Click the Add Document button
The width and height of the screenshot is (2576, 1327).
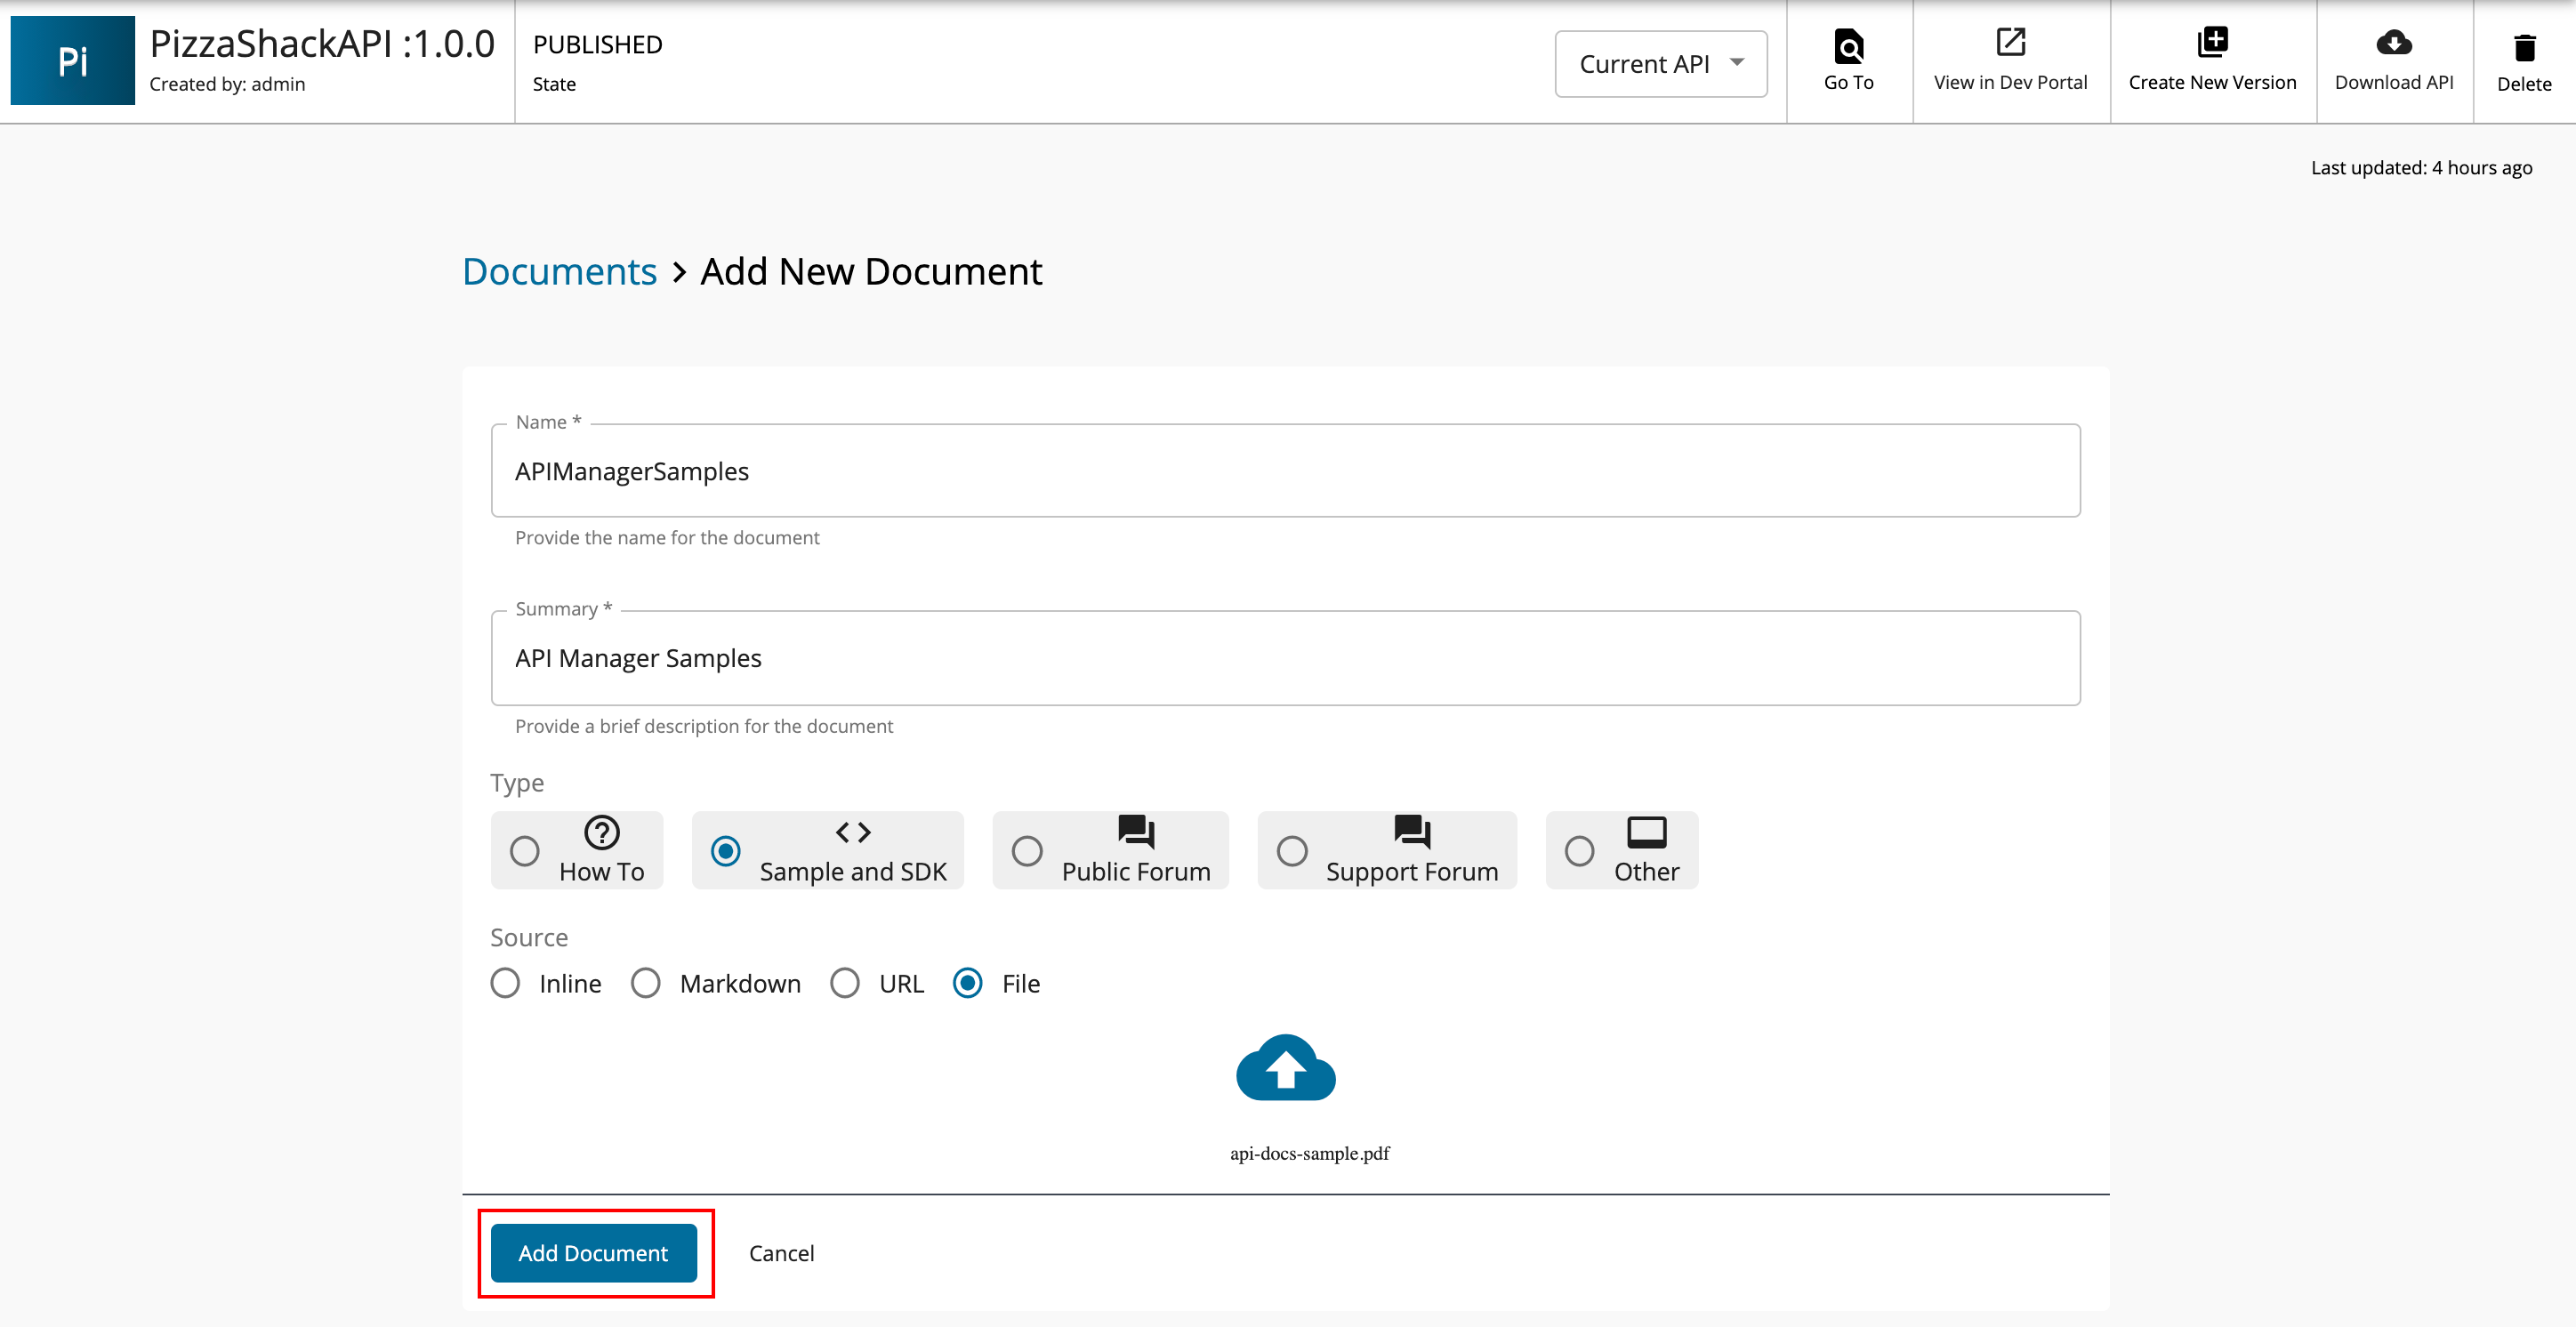593,1253
